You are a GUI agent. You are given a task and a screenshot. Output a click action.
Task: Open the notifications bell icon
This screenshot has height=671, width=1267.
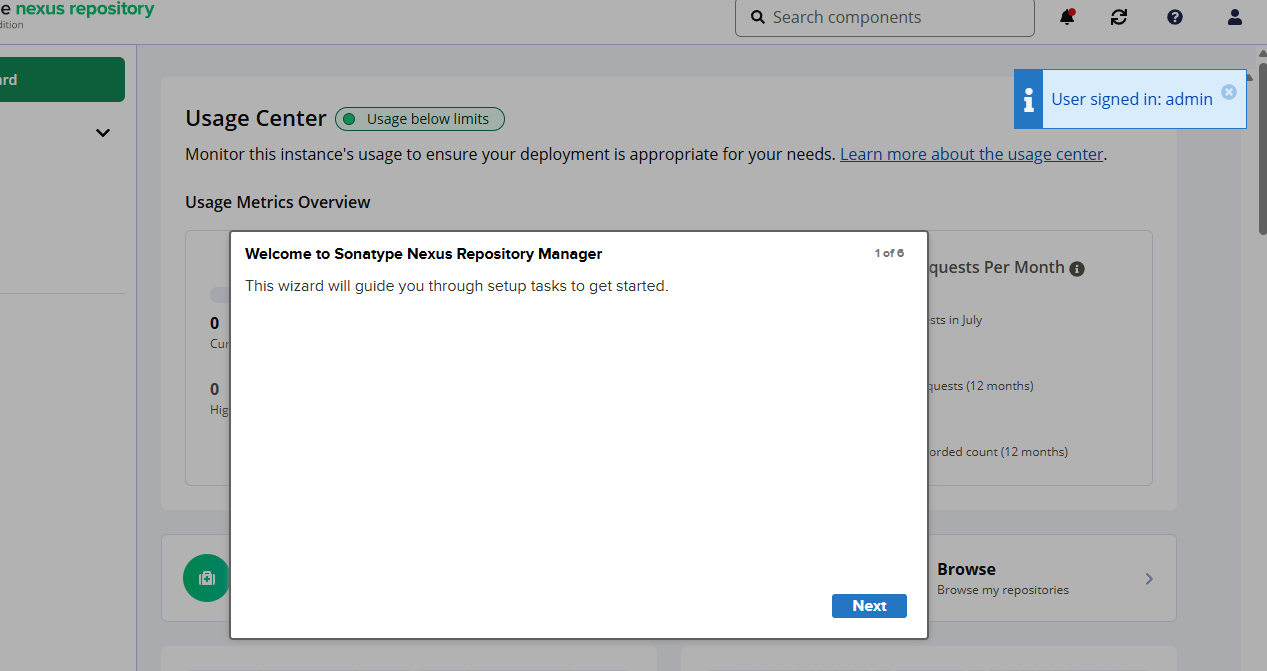(1067, 17)
